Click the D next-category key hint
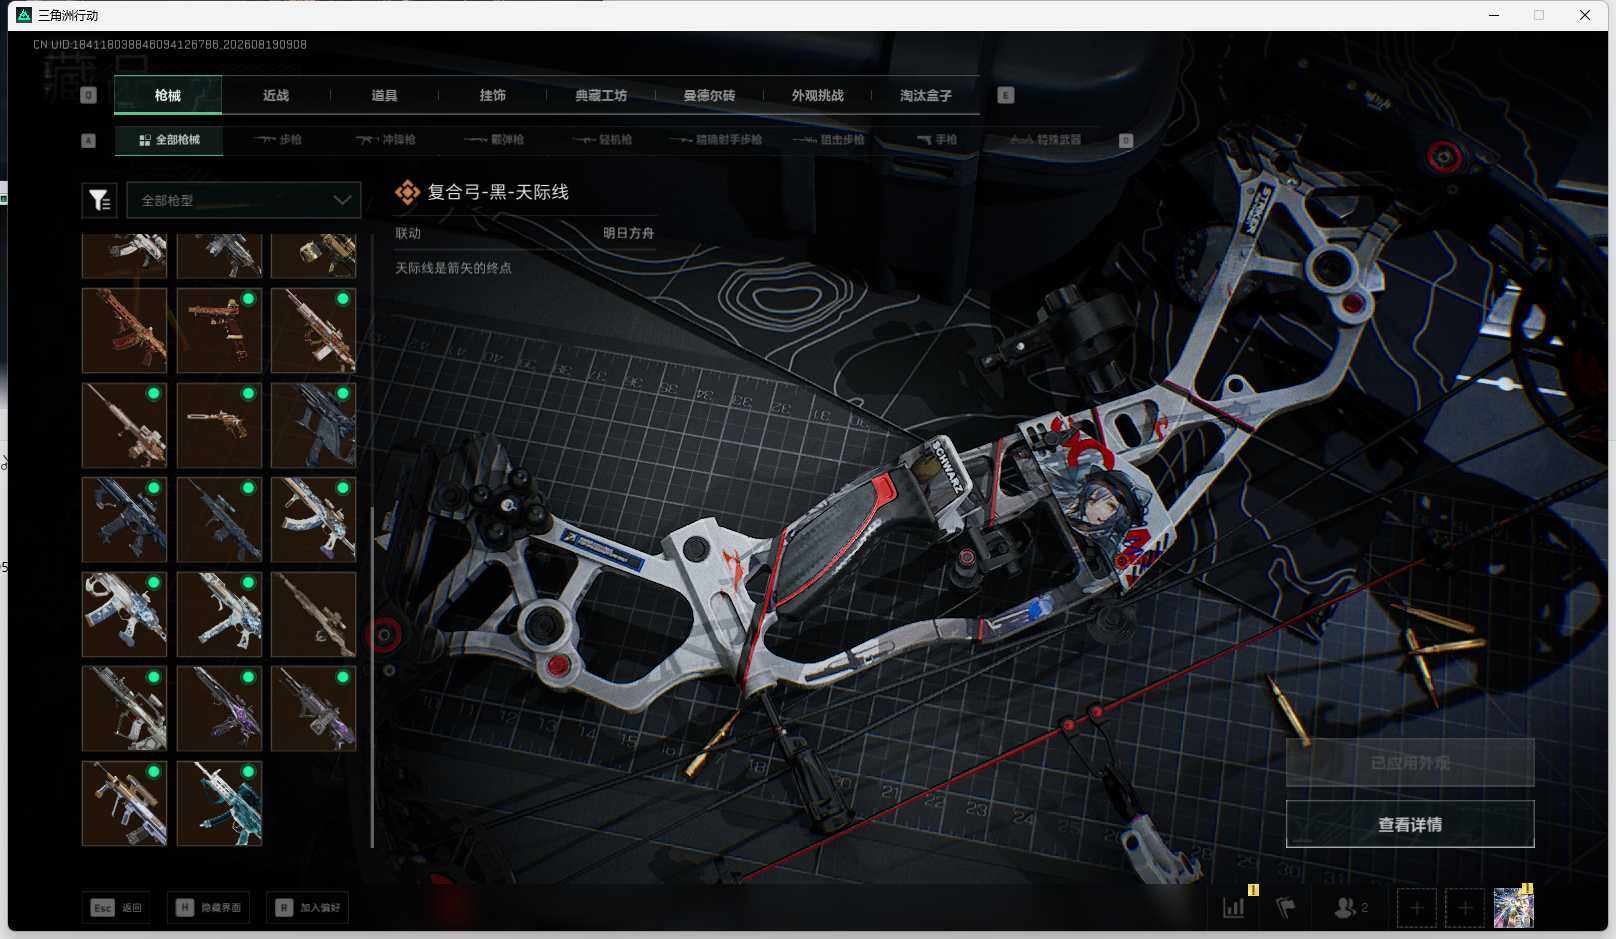The image size is (1616, 939). click(x=1125, y=141)
